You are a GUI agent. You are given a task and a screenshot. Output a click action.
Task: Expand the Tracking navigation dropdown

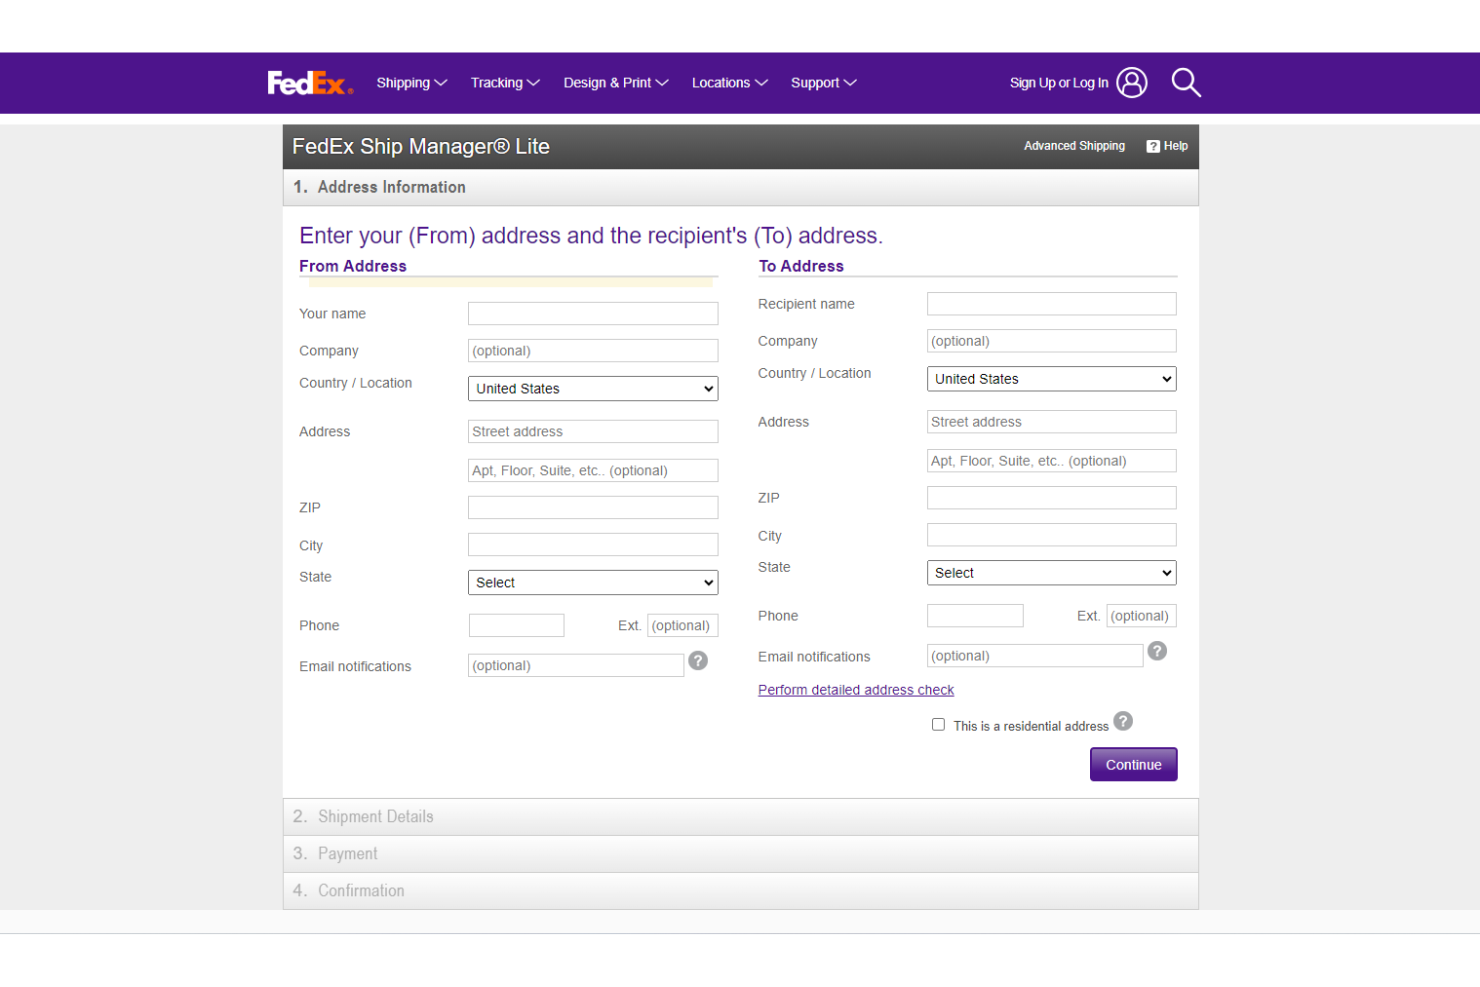(x=505, y=83)
